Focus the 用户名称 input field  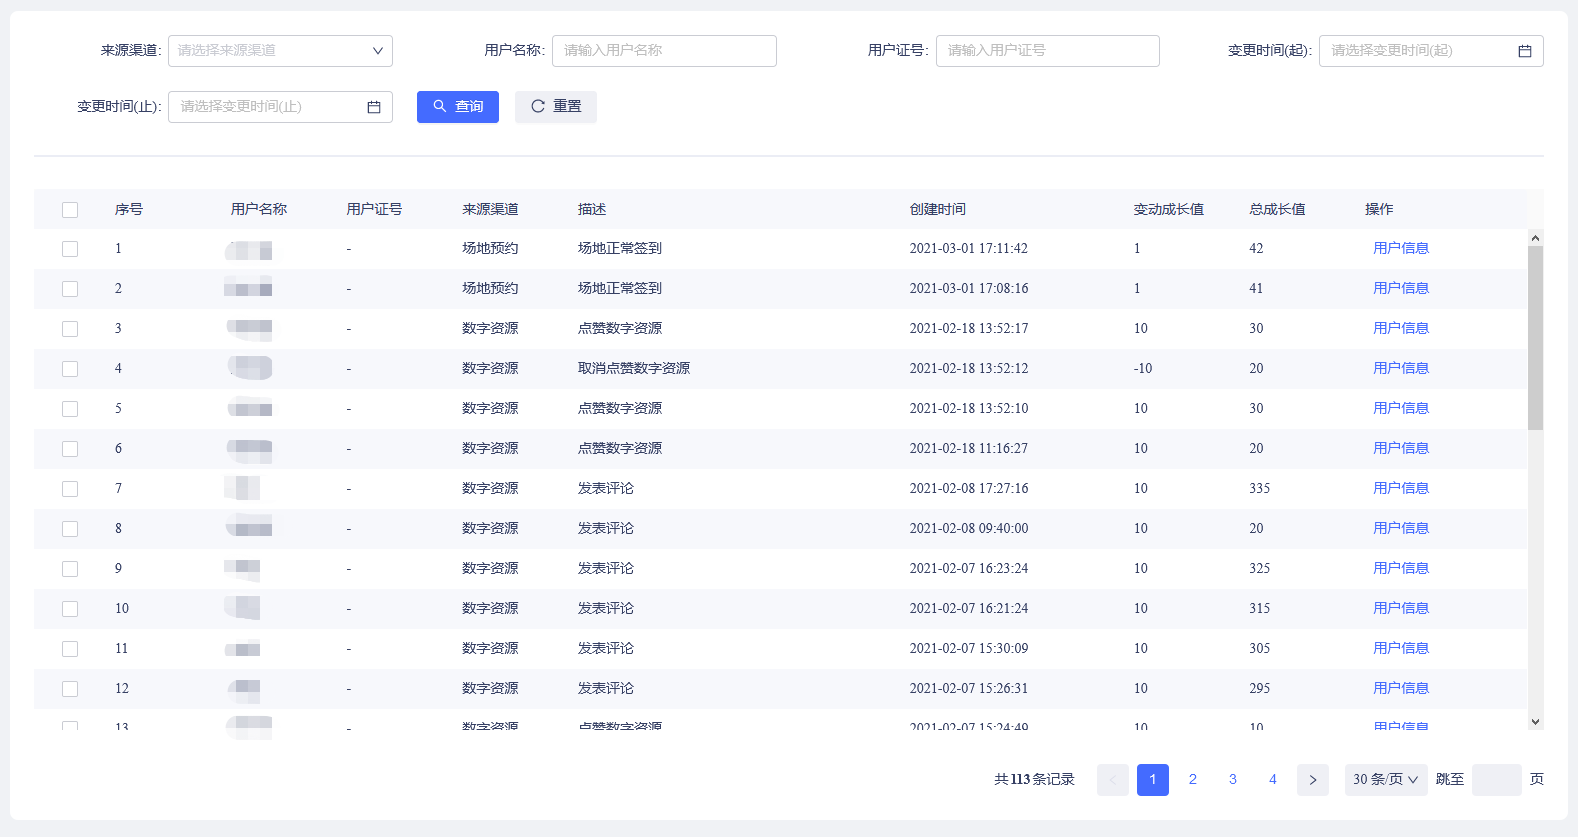pyautogui.click(x=664, y=51)
